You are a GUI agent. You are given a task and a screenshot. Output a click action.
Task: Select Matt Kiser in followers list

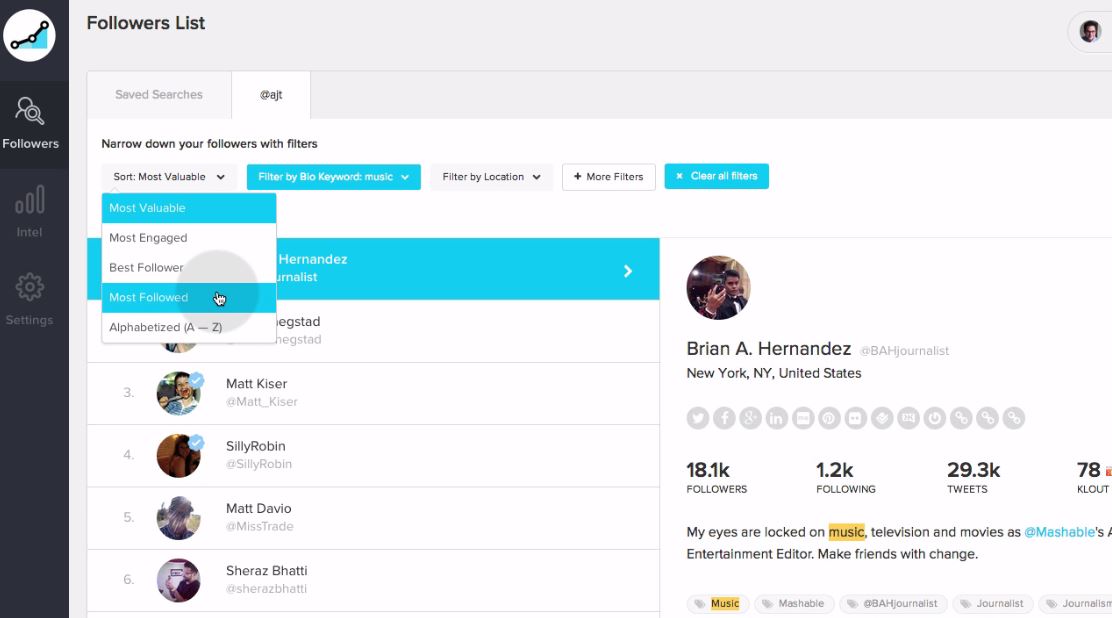click(x=256, y=392)
